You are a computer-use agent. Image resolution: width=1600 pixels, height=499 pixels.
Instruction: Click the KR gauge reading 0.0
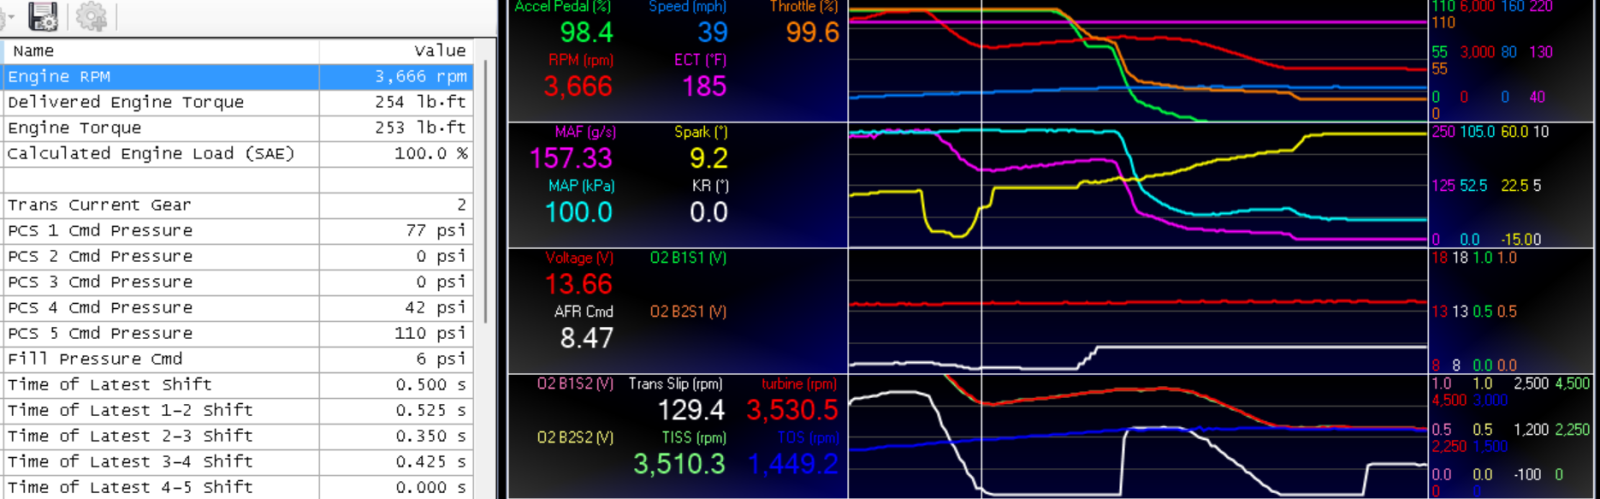(x=709, y=212)
